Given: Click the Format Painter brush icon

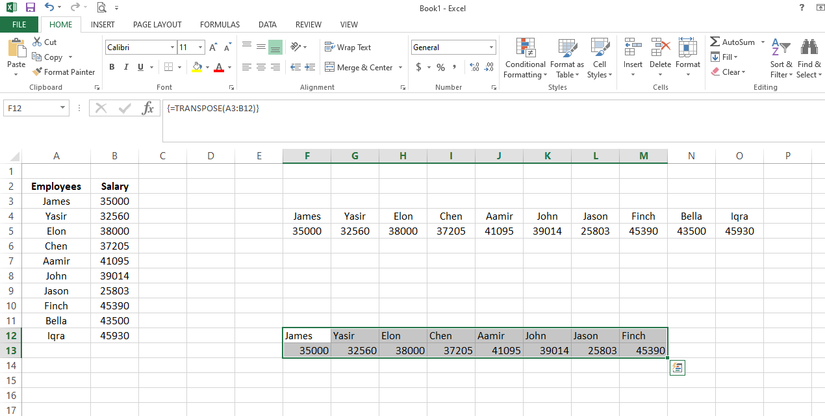Looking at the screenshot, I should [37, 72].
